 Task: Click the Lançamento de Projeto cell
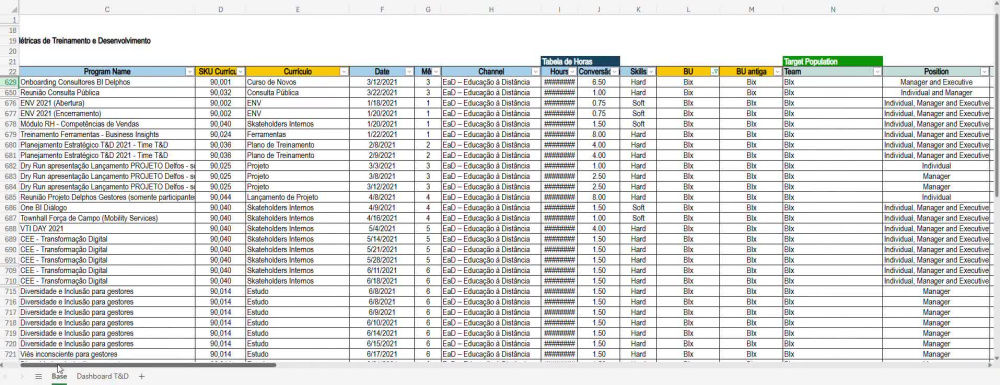click(298, 198)
